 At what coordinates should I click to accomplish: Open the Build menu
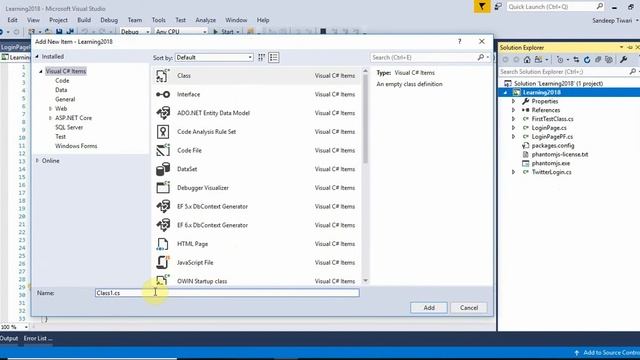[84, 20]
